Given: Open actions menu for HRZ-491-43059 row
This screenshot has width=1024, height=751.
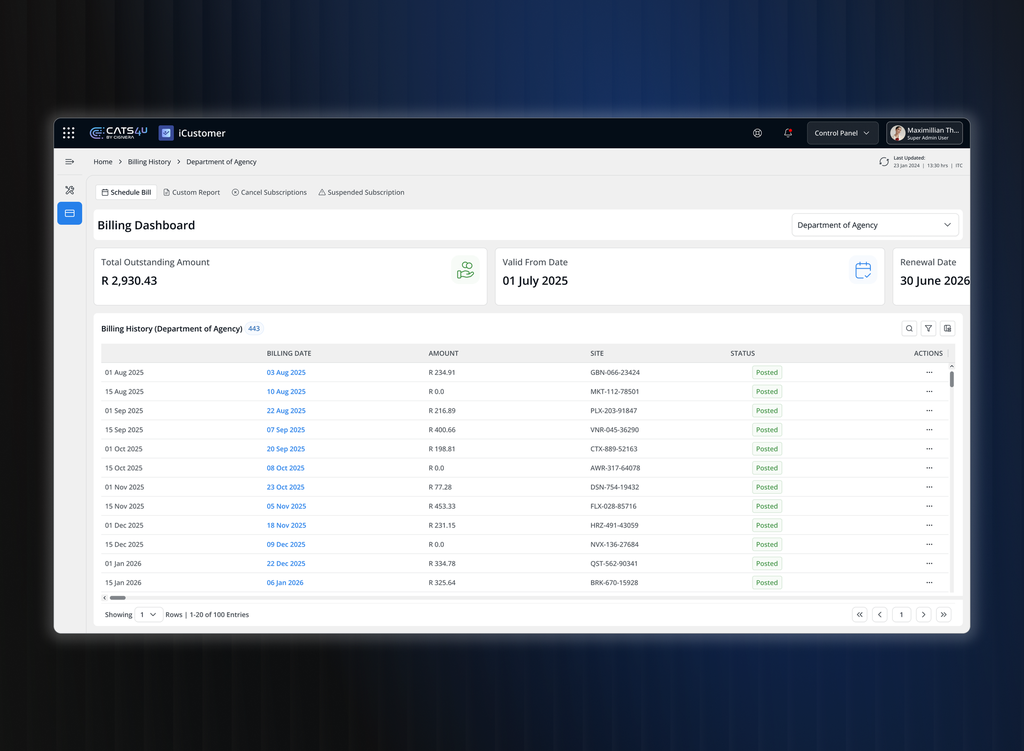Looking at the screenshot, I should (x=929, y=526).
